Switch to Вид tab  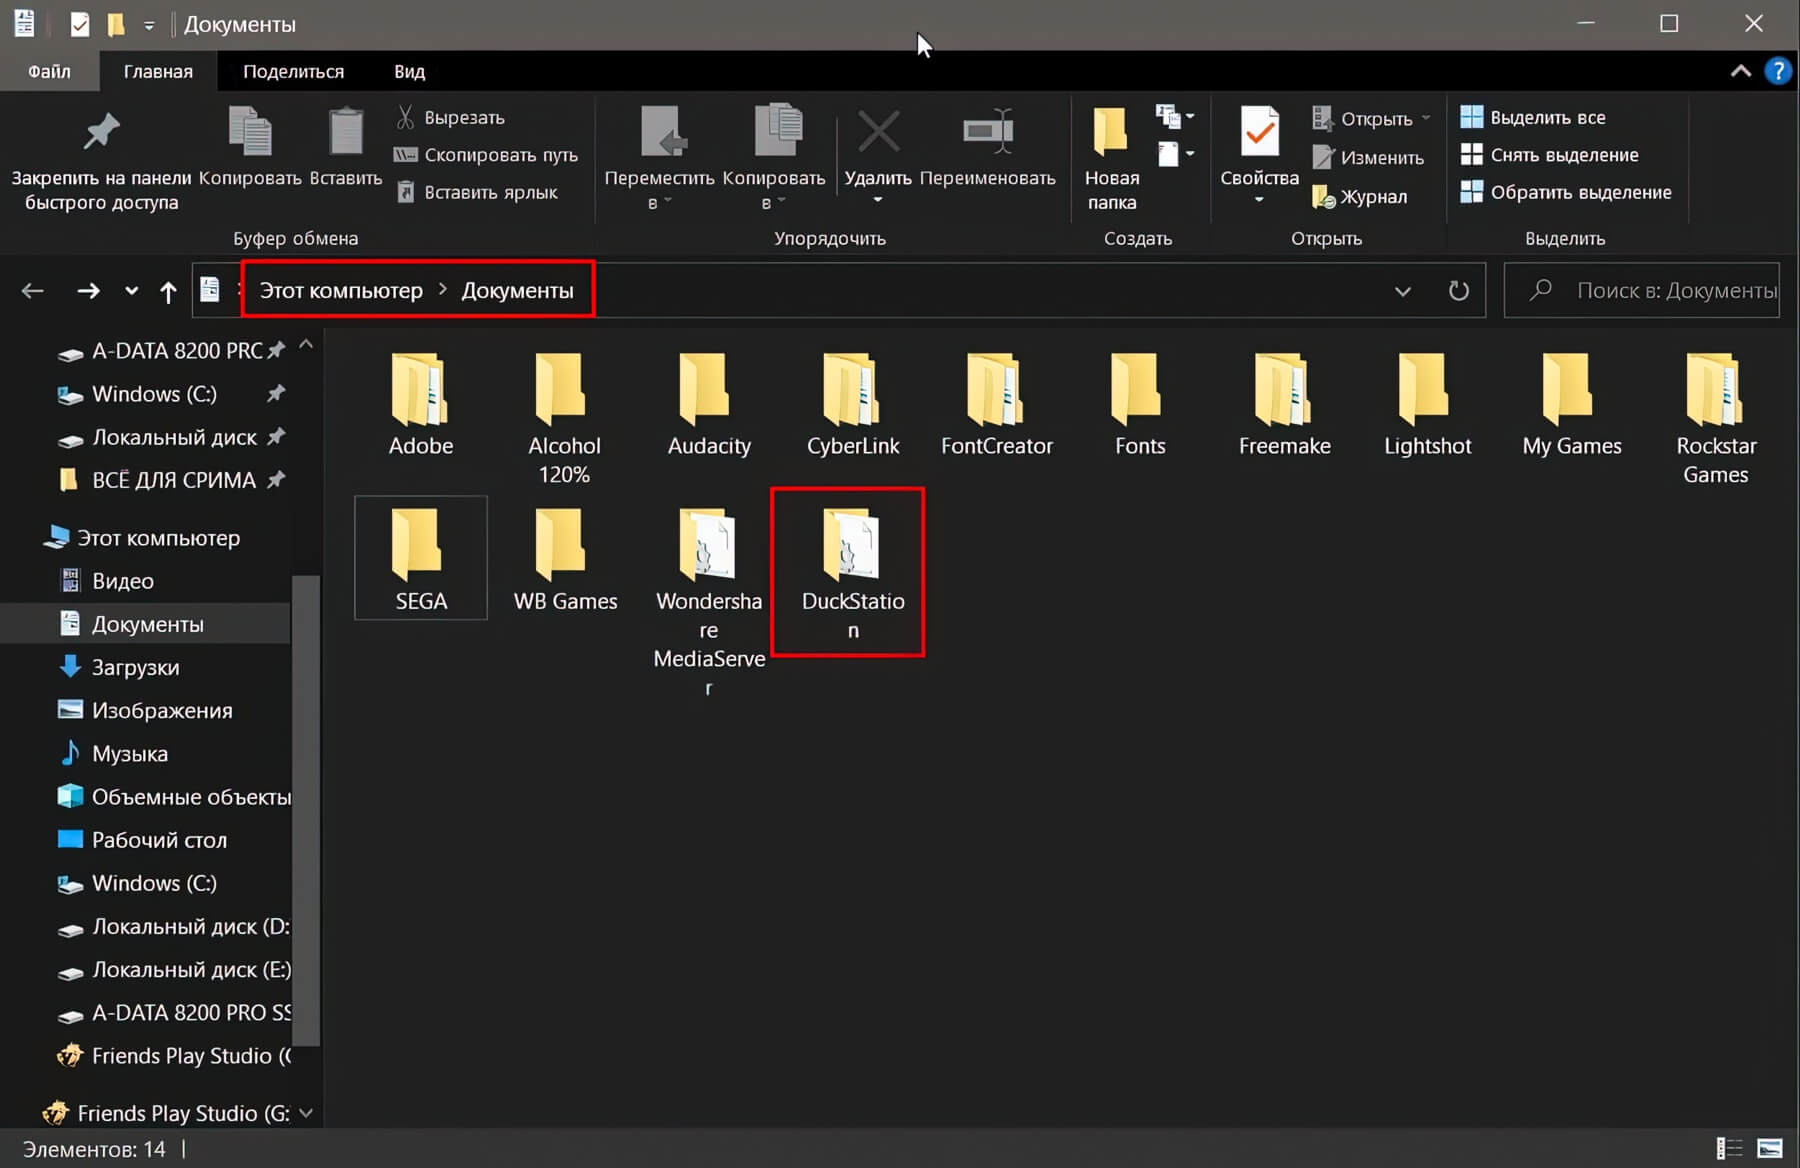[409, 71]
